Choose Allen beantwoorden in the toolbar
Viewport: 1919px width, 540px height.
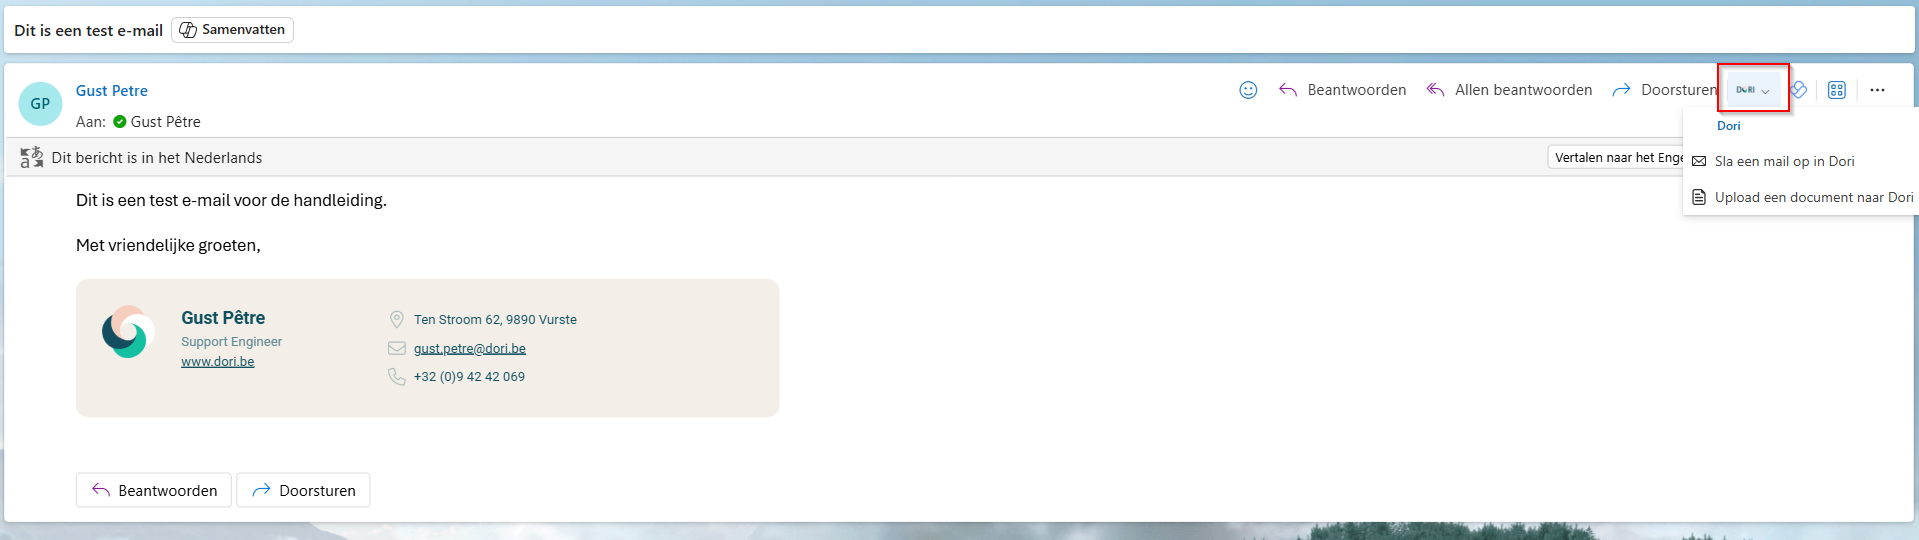click(x=1509, y=90)
